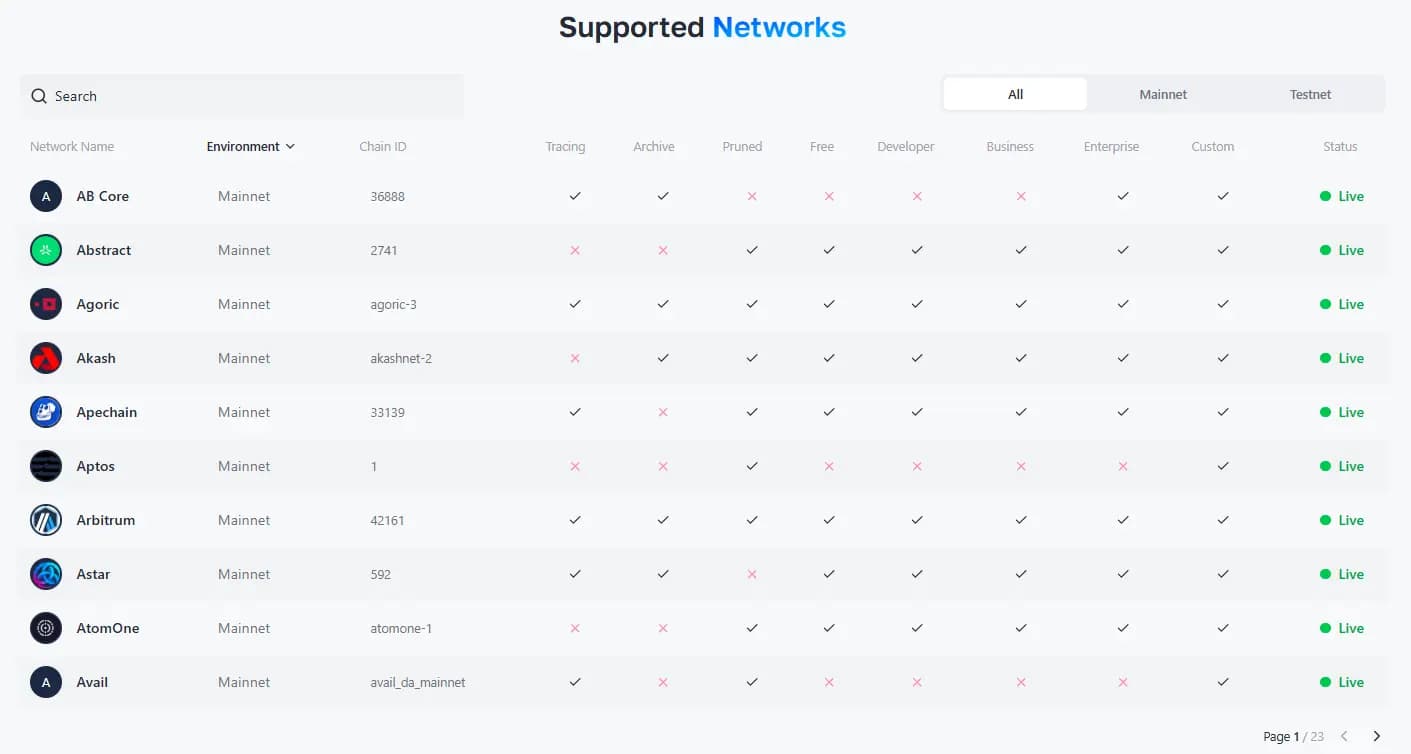Switch to the Mainnet tab
Image resolution: width=1411 pixels, height=754 pixels.
[1162, 93]
